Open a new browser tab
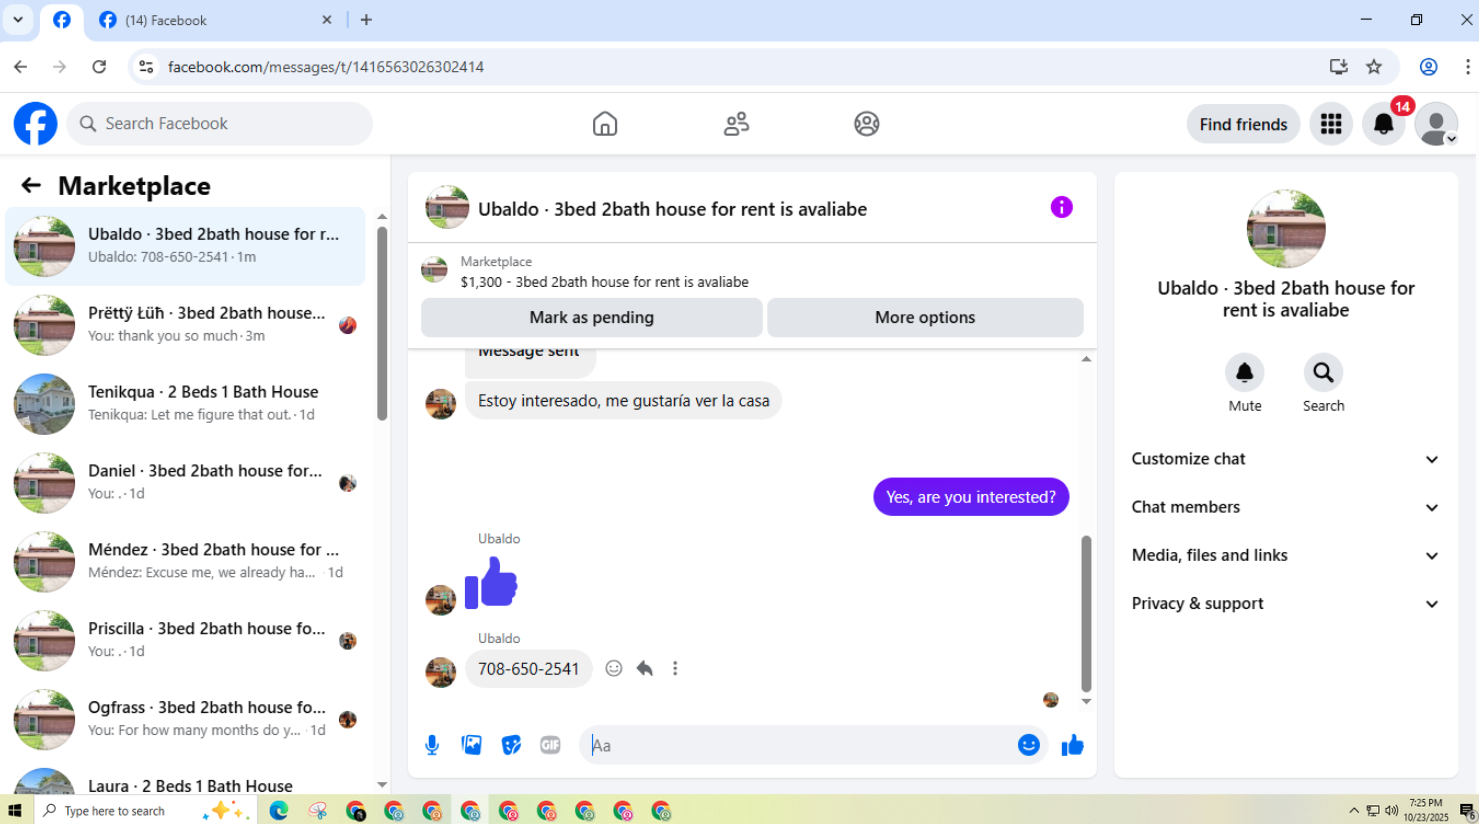 click(x=366, y=20)
